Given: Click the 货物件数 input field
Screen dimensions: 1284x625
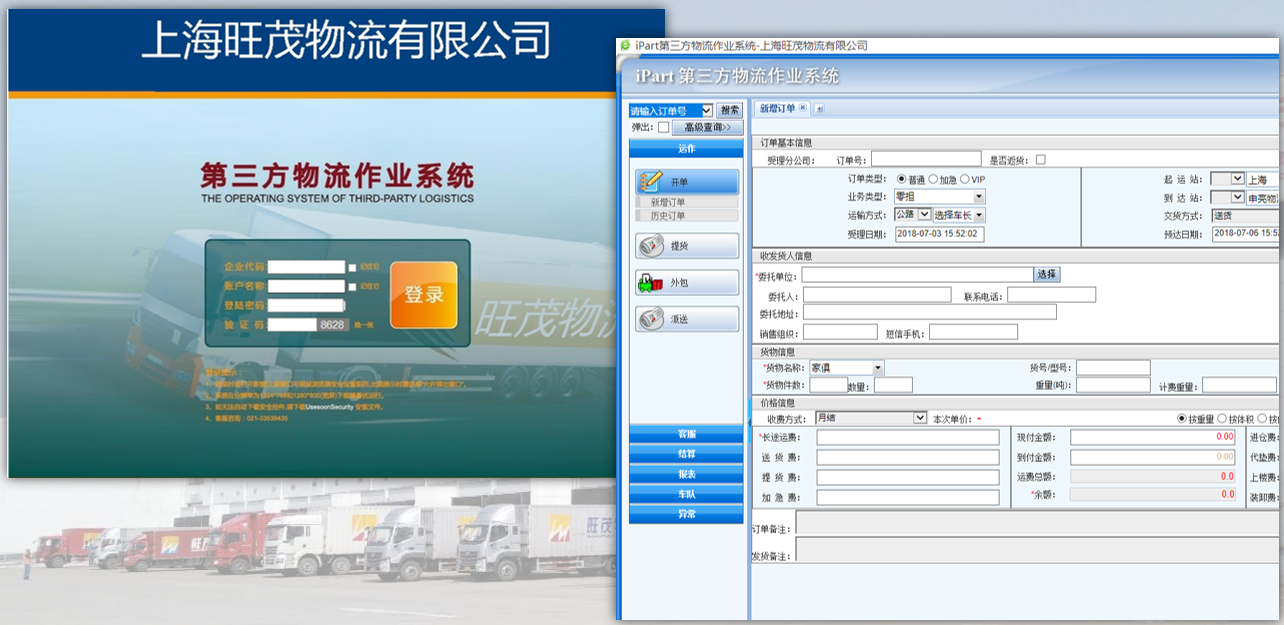Looking at the screenshot, I should [829, 385].
